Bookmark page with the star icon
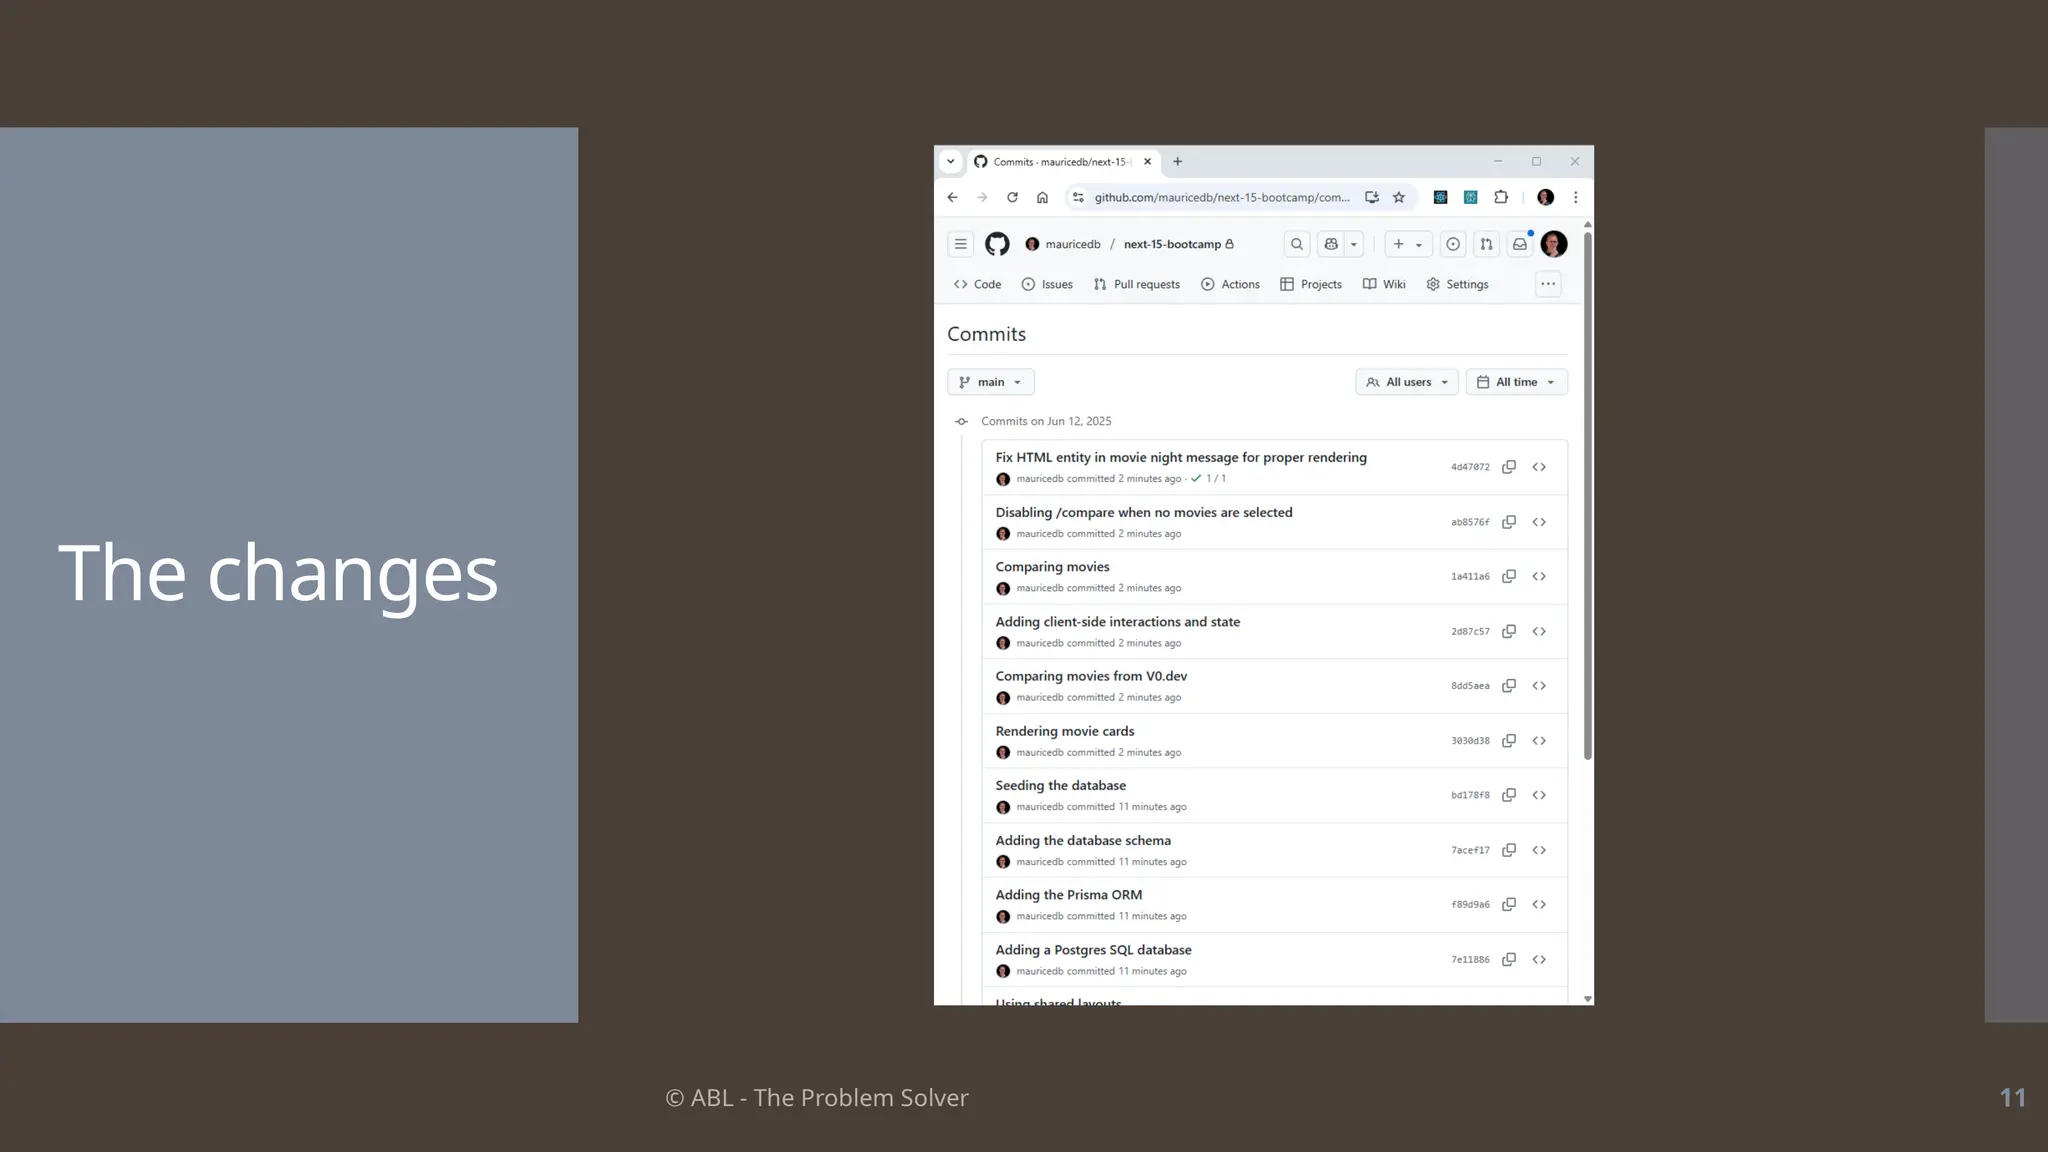This screenshot has height=1152, width=2048. (1399, 198)
